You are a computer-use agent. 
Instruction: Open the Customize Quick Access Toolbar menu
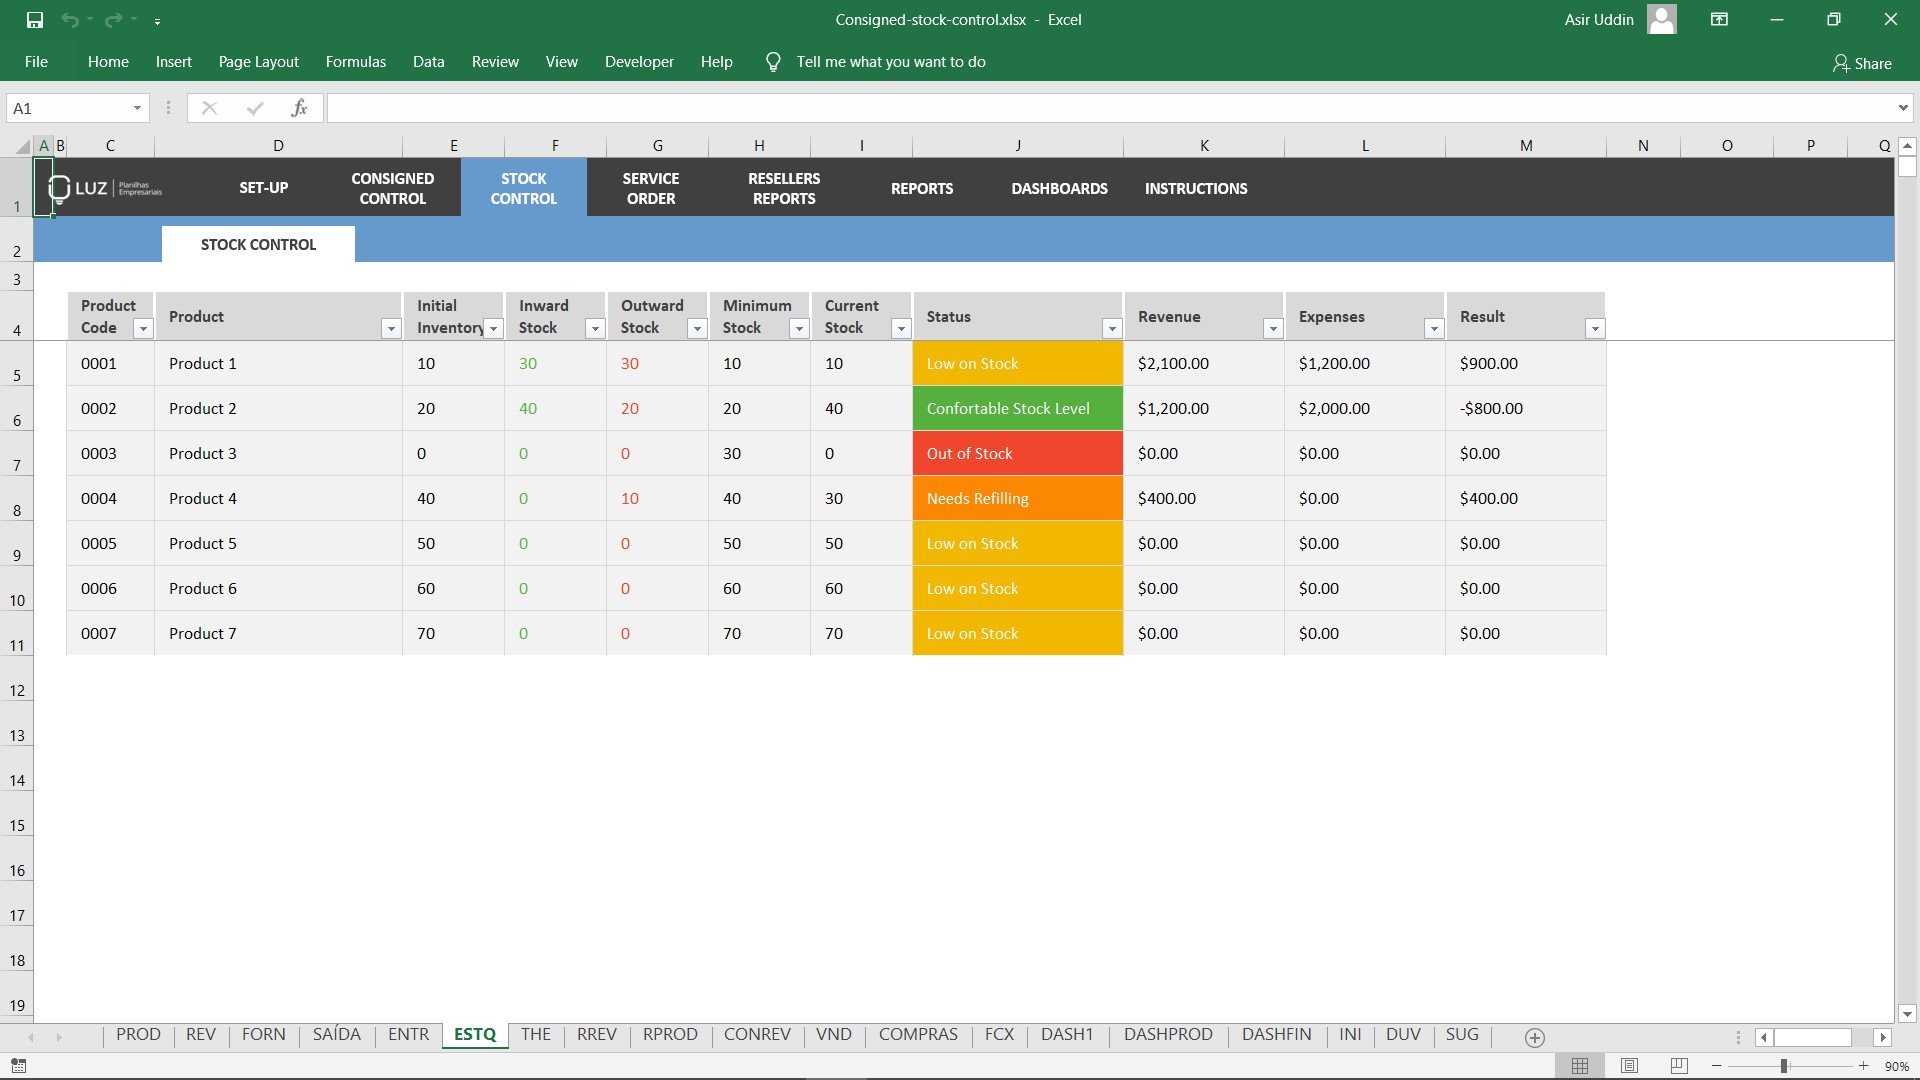pos(157,19)
